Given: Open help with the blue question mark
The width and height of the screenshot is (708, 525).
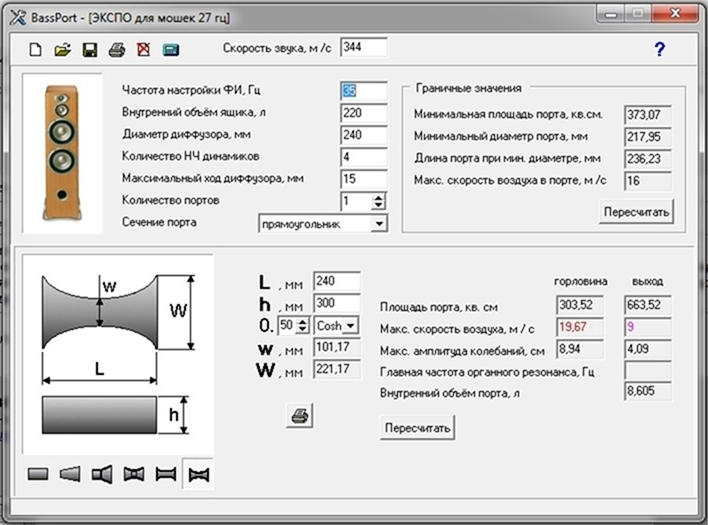Looking at the screenshot, I should click(660, 49).
